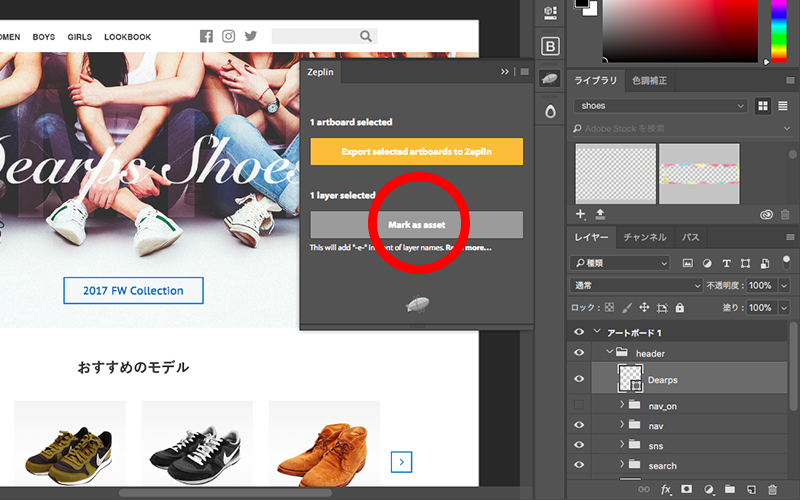The width and height of the screenshot is (800, 500).
Task: Switch library to grid view
Action: click(x=764, y=106)
